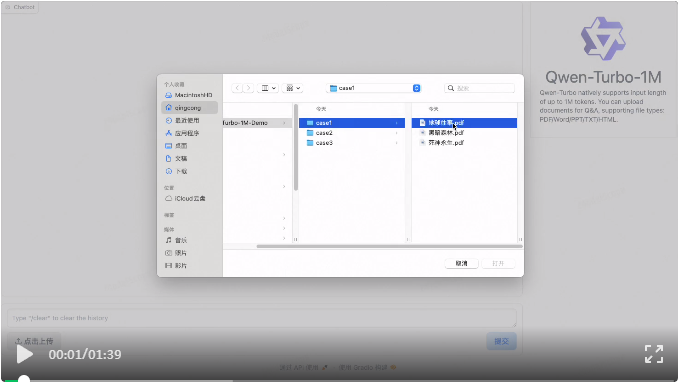Click the blue submit button
679x382 pixels.
[x=501, y=341]
